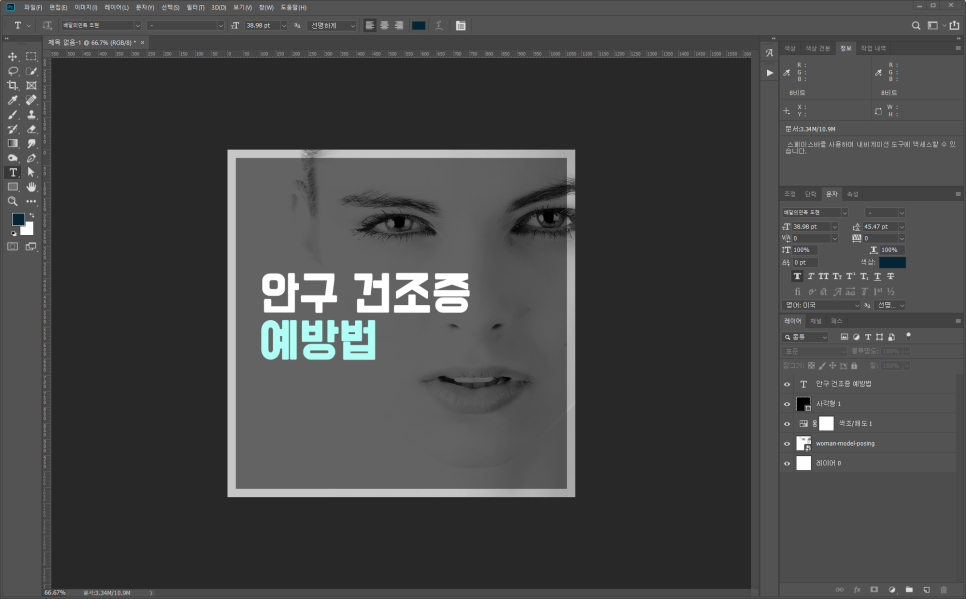966x599 pixels.
Task: Select the Eyedropper tool in the toolbox
Action: (13, 101)
